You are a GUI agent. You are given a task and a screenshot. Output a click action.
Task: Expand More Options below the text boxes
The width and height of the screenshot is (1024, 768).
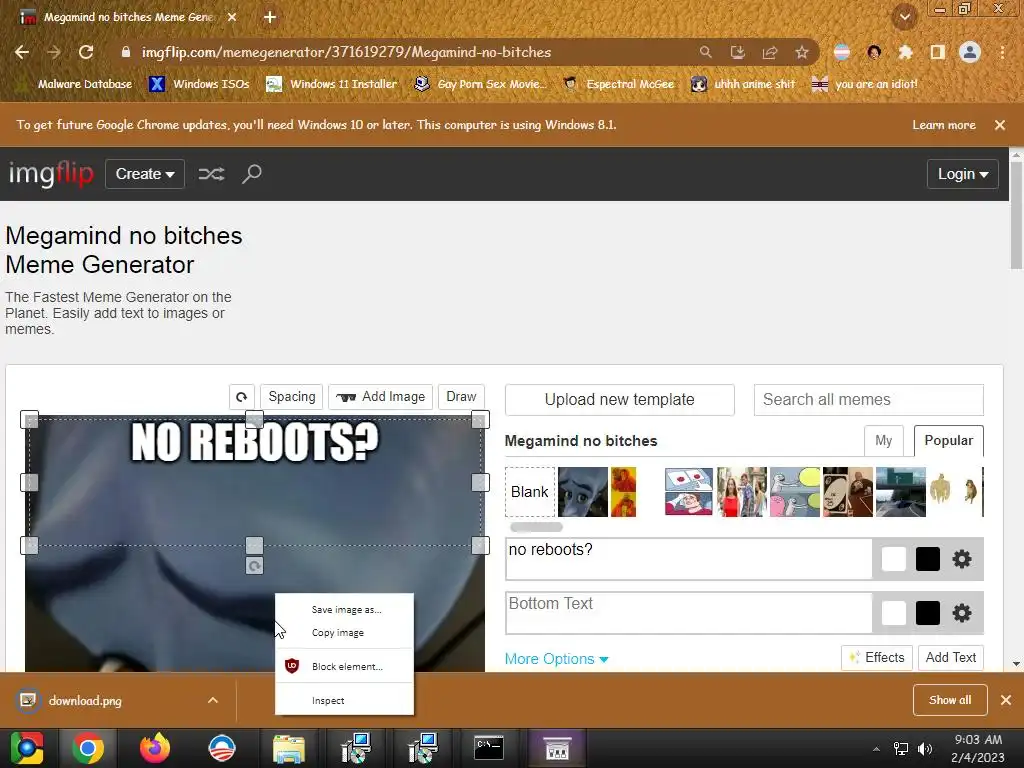[x=556, y=659]
